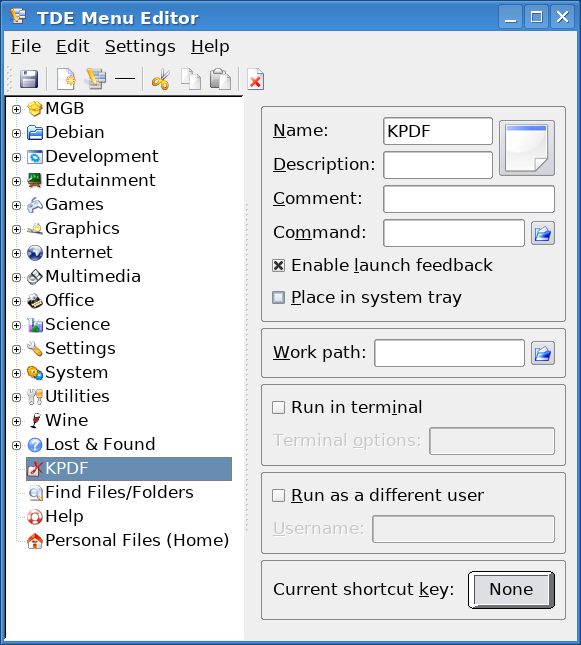Click the Copy toolbar icon
The width and height of the screenshot is (581, 645).
tap(191, 79)
